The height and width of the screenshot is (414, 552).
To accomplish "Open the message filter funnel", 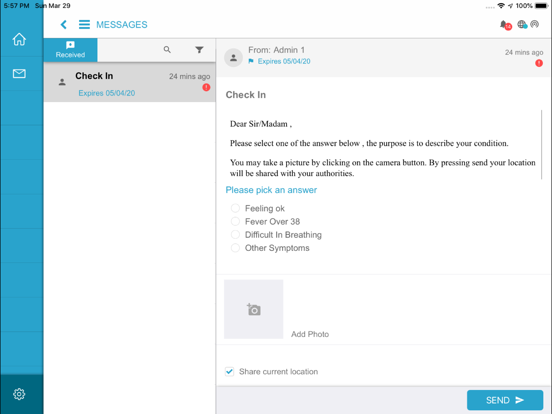I will 199,50.
